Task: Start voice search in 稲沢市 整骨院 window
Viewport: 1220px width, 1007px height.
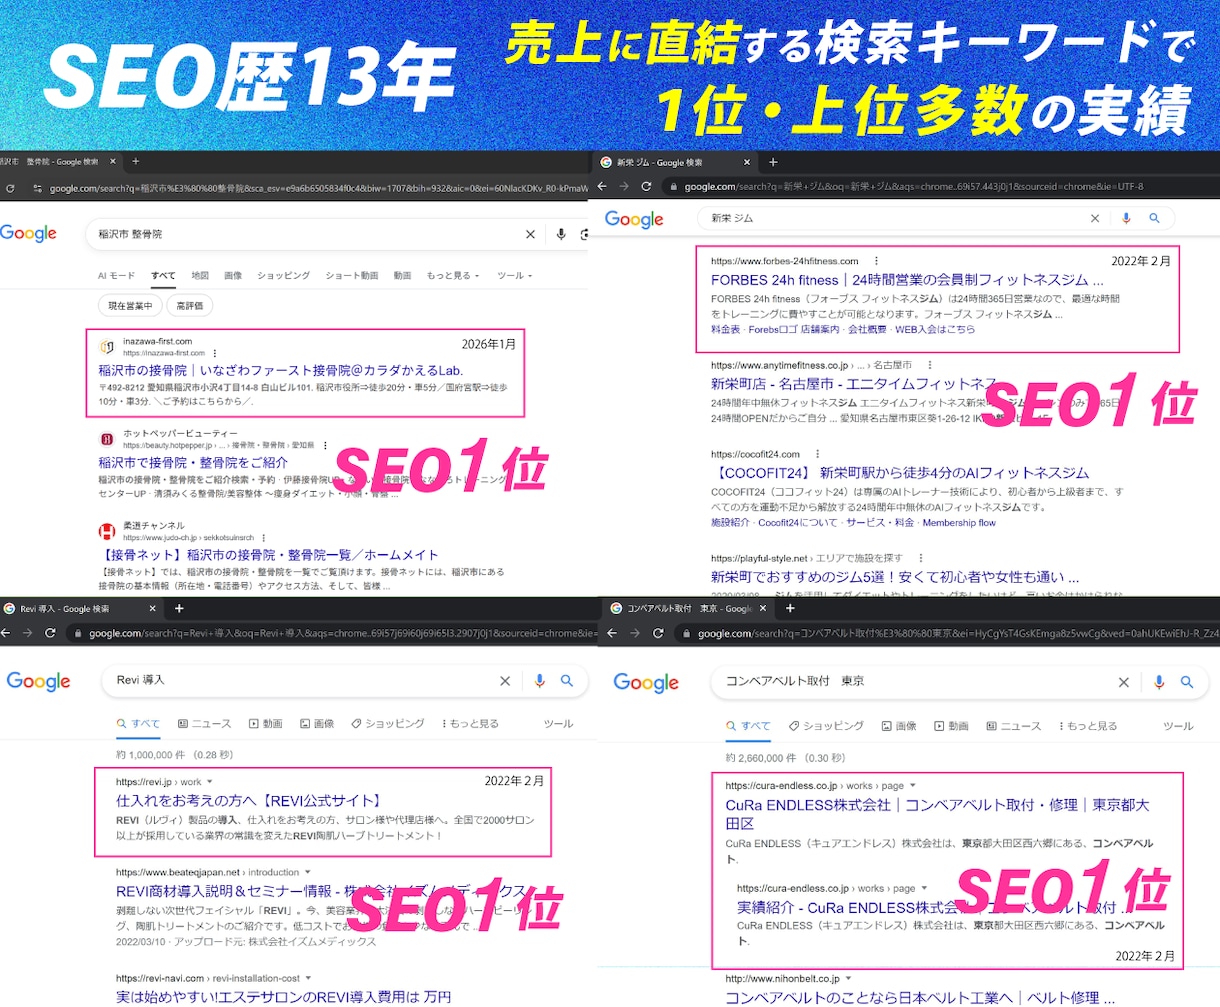Action: [x=561, y=234]
